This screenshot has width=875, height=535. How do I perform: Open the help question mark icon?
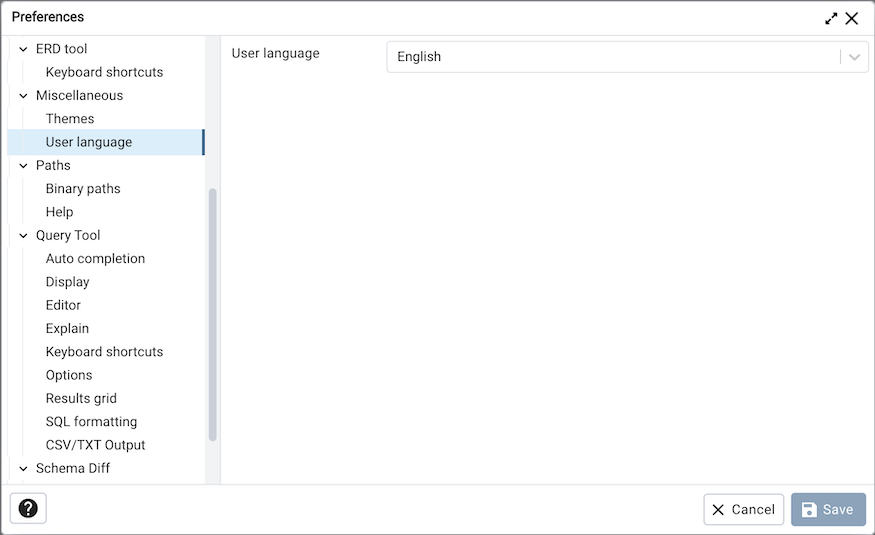(28, 509)
